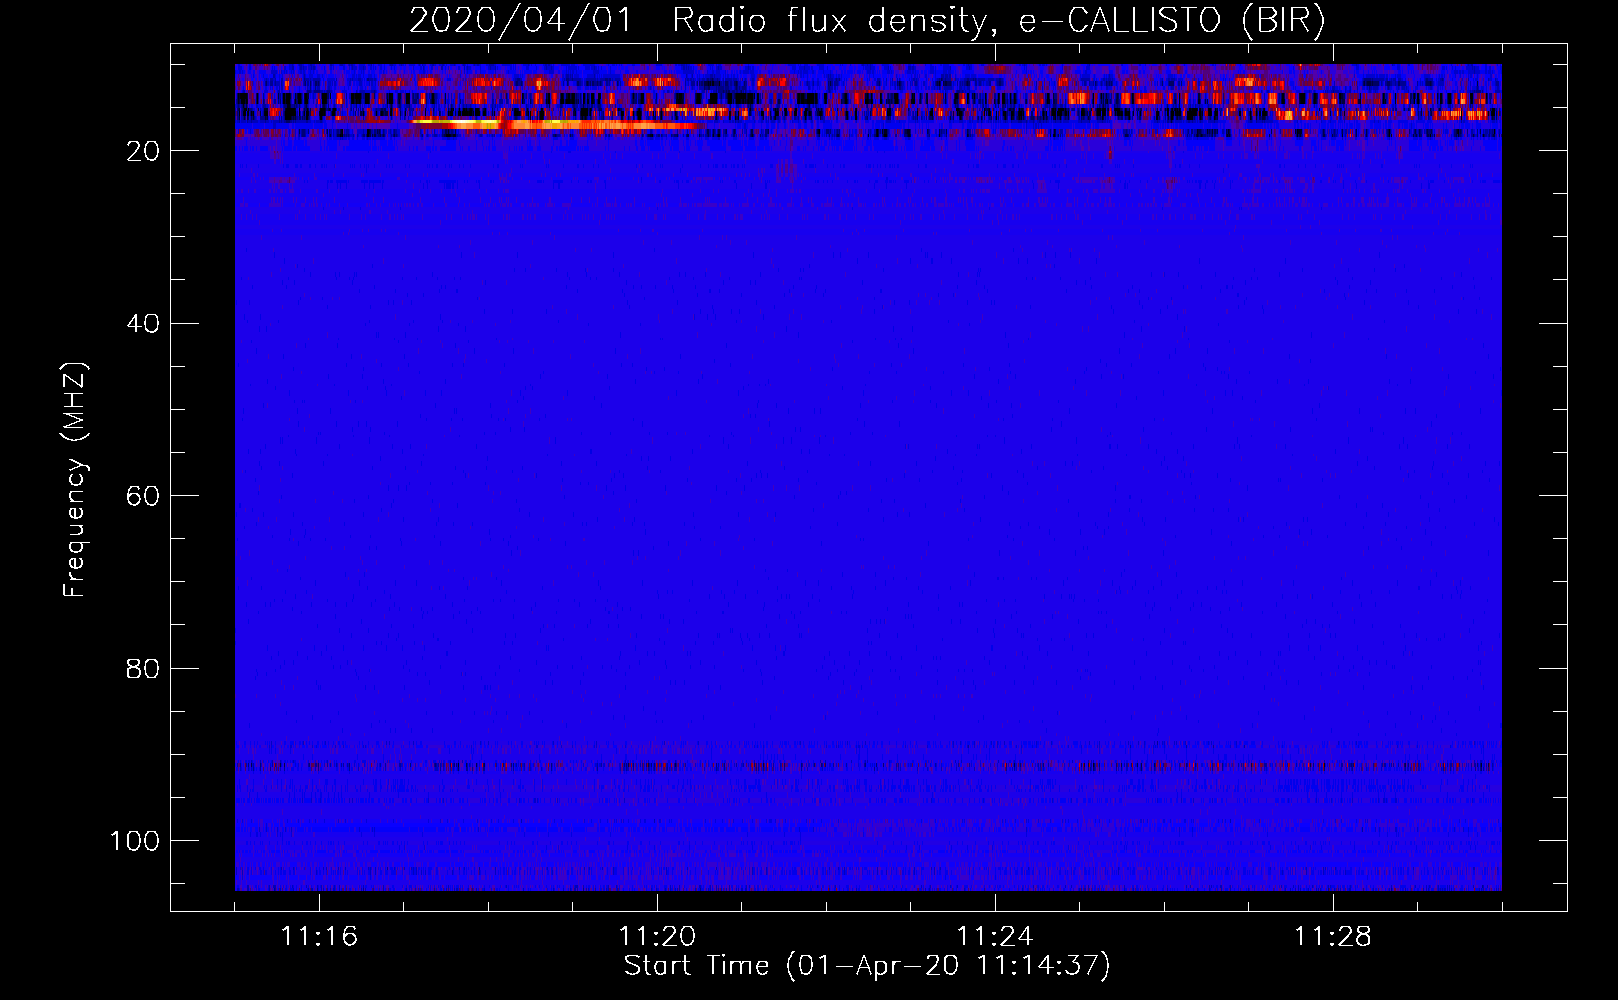Viewport: 1618px width, 1000px height.
Task: Click the 11:28 time tick label
Action: (1333, 937)
